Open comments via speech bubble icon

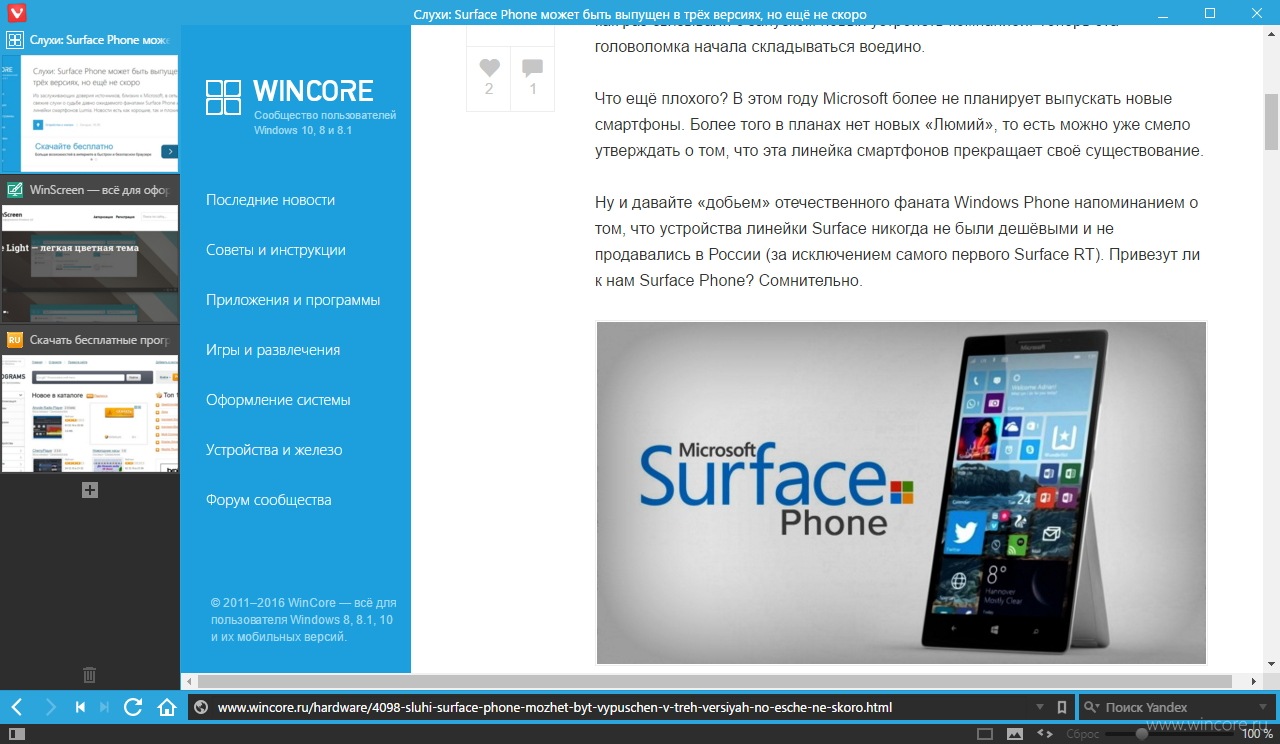pos(533,68)
